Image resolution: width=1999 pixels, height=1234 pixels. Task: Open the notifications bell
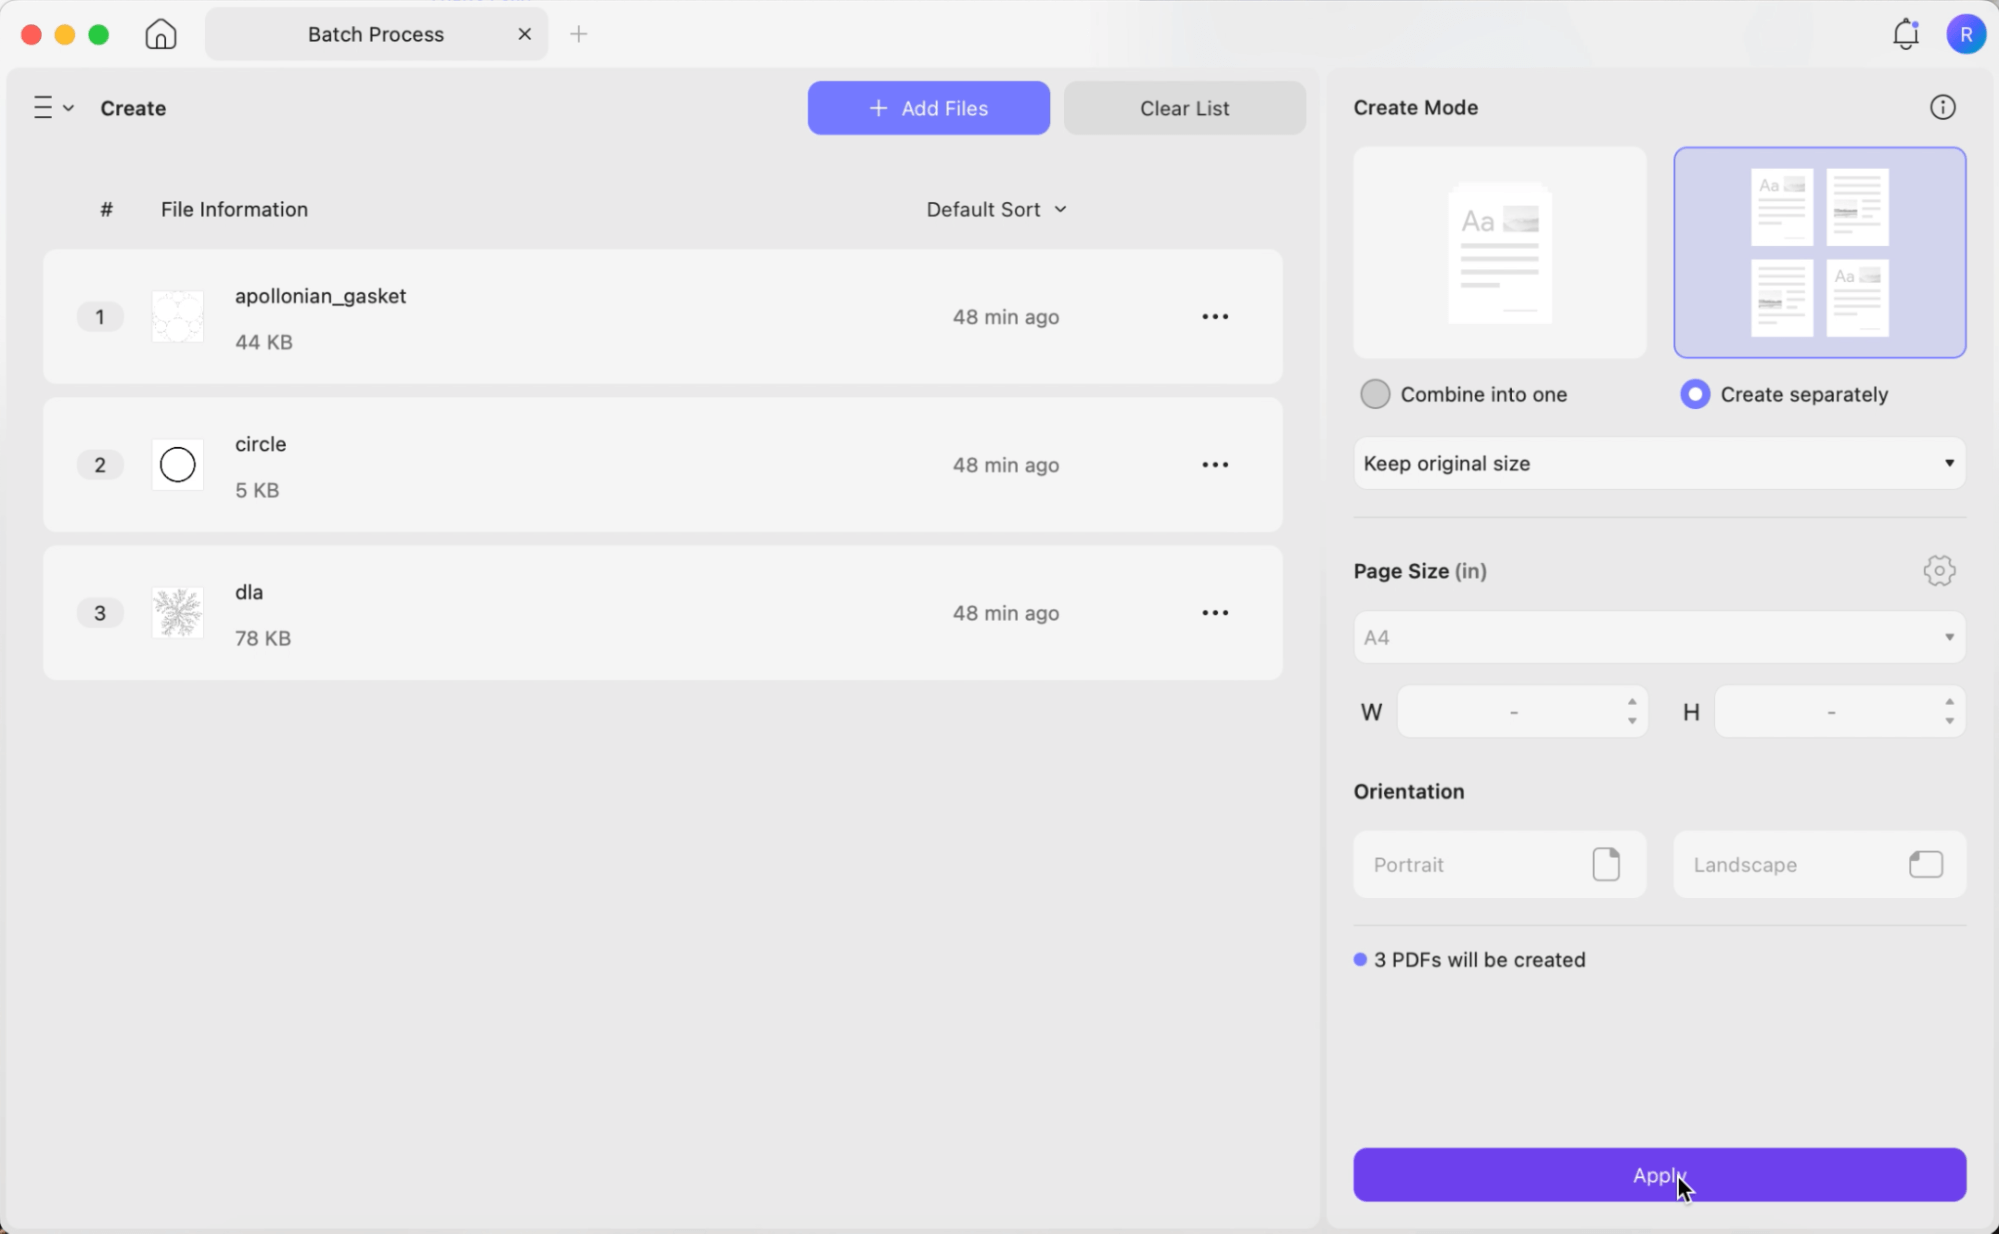pos(1906,34)
